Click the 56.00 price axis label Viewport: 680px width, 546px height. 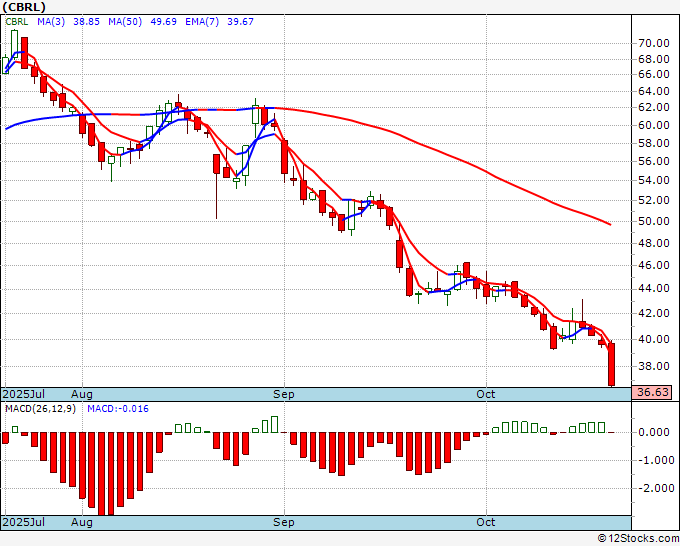tap(654, 161)
